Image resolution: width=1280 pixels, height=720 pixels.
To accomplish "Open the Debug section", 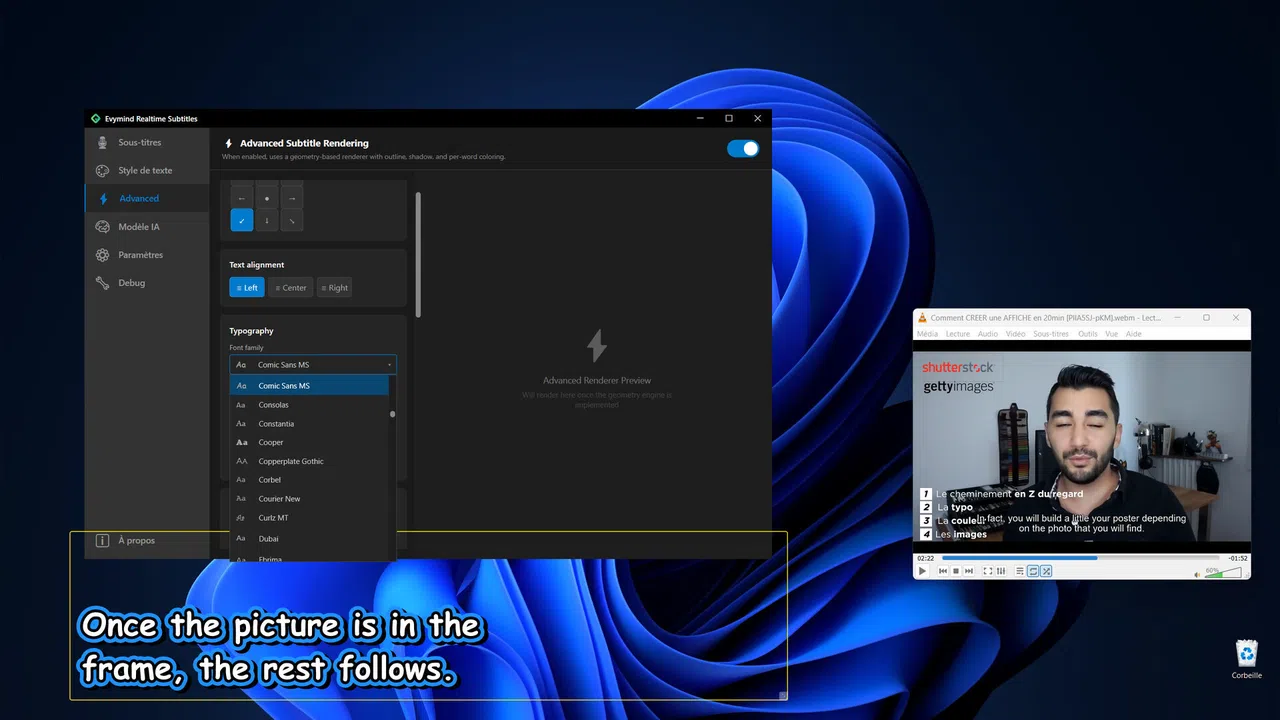I will 147,283.
